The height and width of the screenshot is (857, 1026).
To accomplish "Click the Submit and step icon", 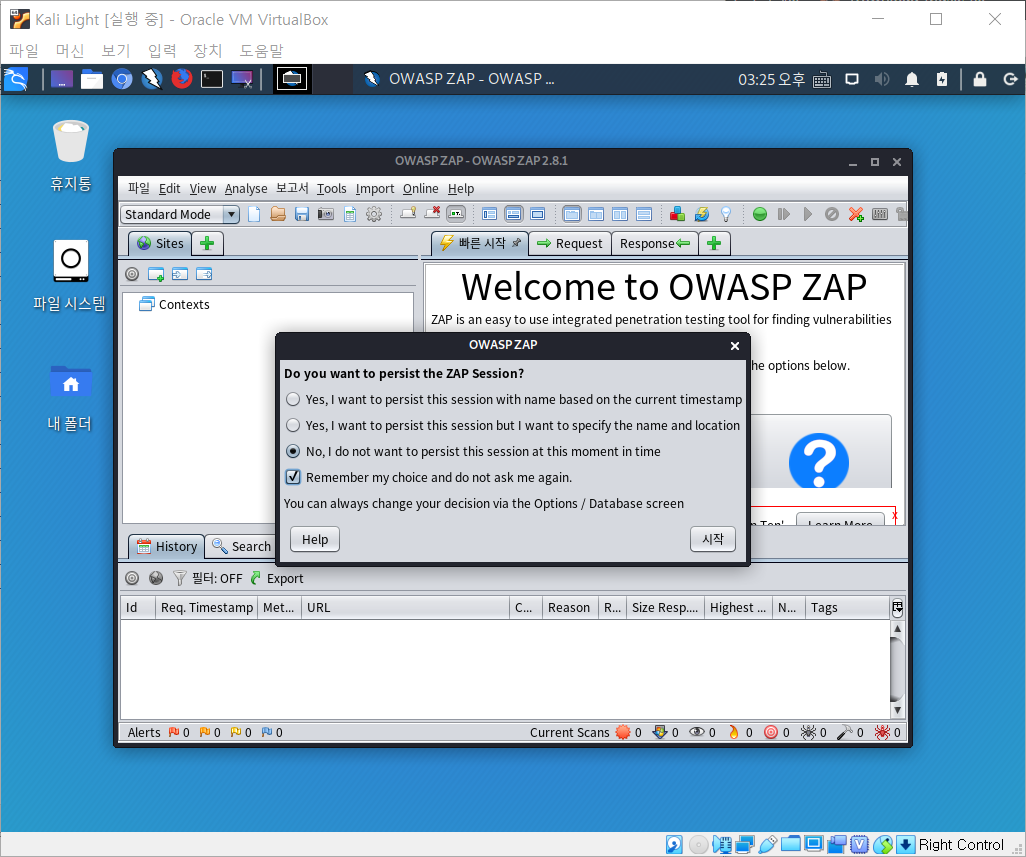I will point(784,214).
